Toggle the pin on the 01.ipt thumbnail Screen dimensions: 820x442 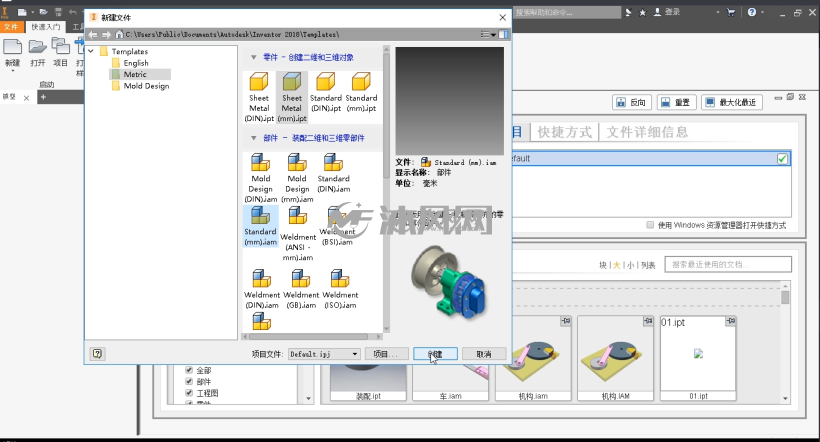pyautogui.click(x=731, y=321)
